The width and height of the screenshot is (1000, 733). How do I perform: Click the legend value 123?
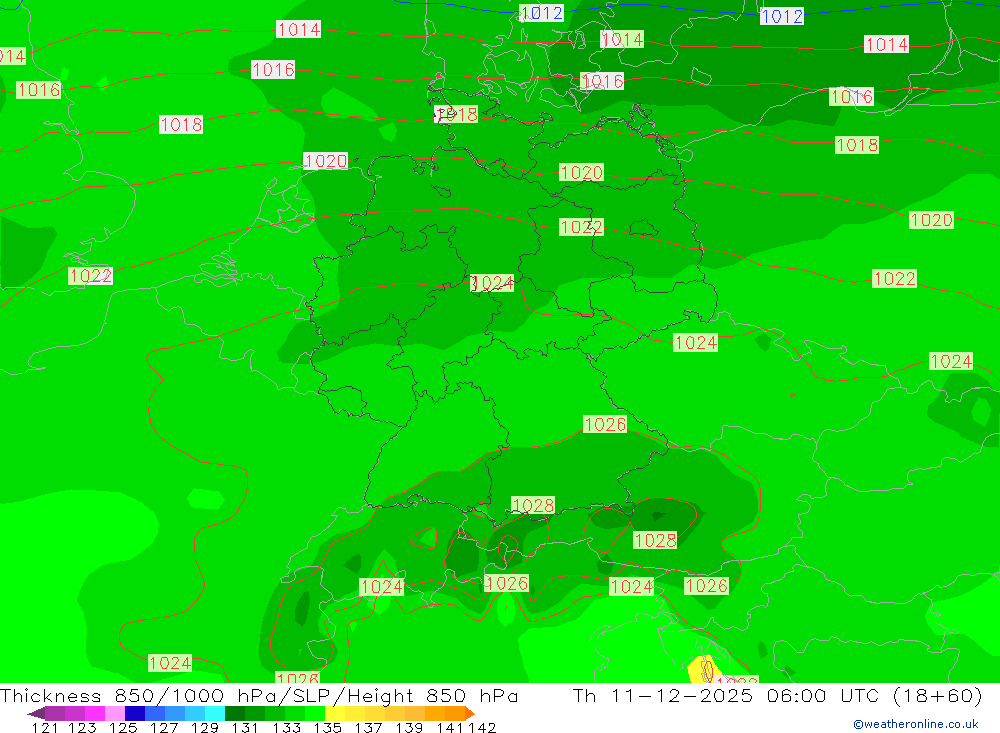coord(82,727)
